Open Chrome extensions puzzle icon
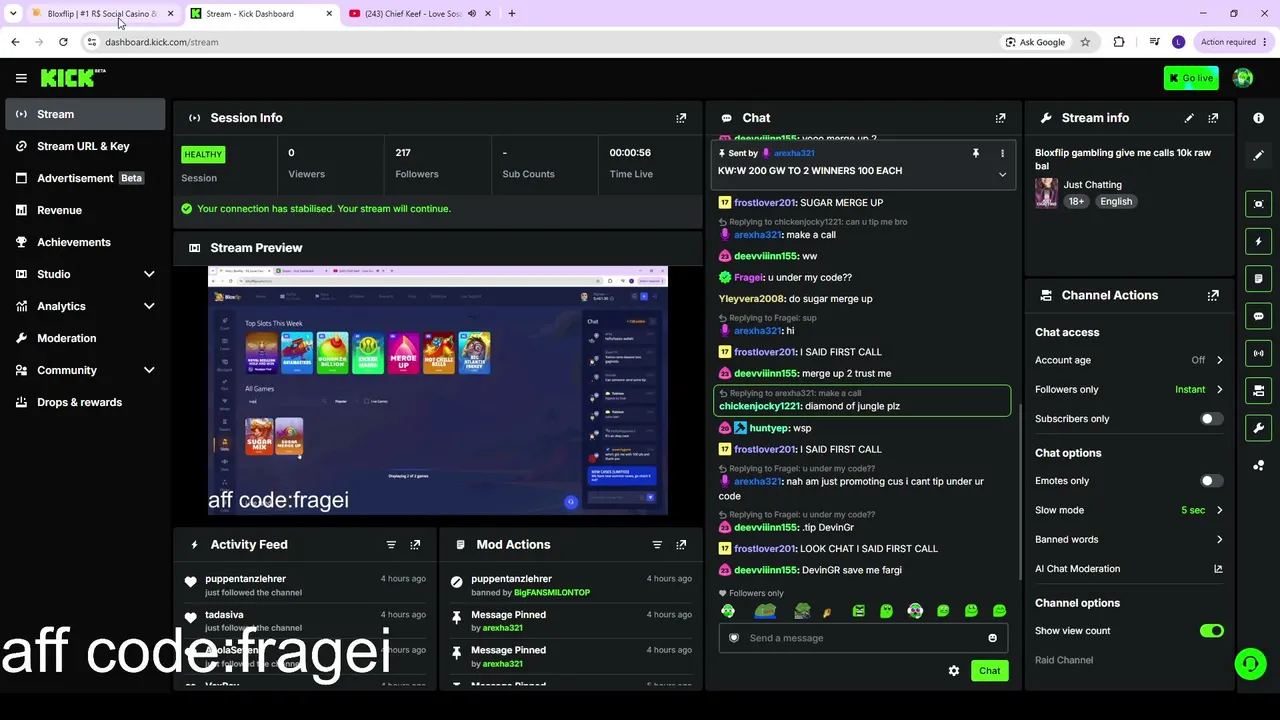The image size is (1280, 720). (x=1119, y=42)
